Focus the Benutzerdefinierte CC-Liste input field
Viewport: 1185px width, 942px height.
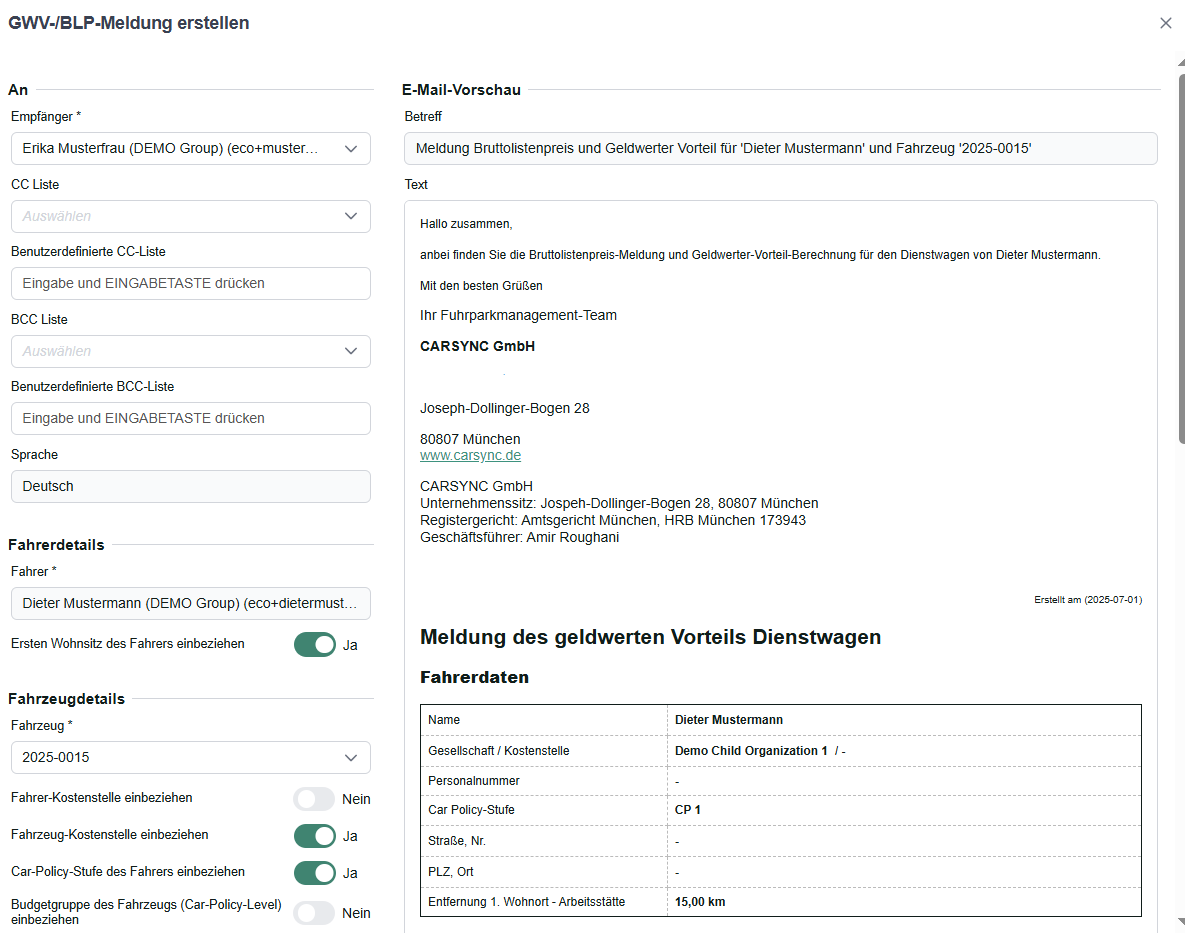(x=190, y=284)
